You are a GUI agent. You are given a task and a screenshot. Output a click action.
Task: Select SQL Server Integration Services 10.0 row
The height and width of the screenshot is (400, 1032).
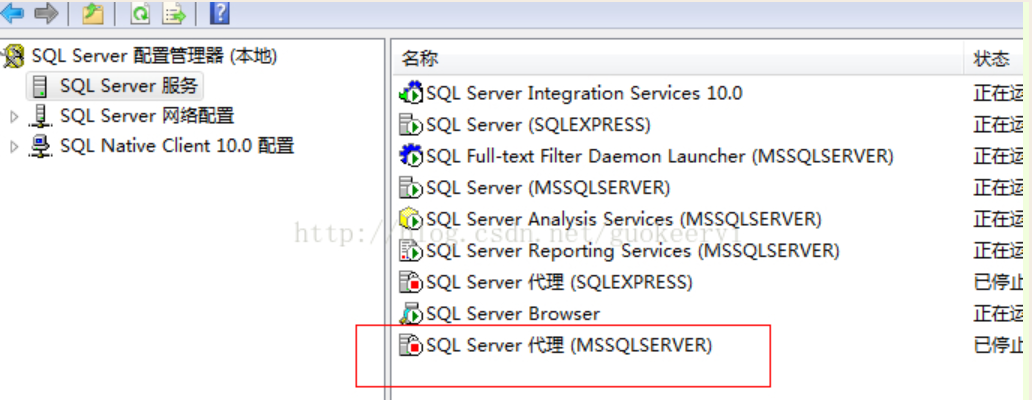[584, 93]
